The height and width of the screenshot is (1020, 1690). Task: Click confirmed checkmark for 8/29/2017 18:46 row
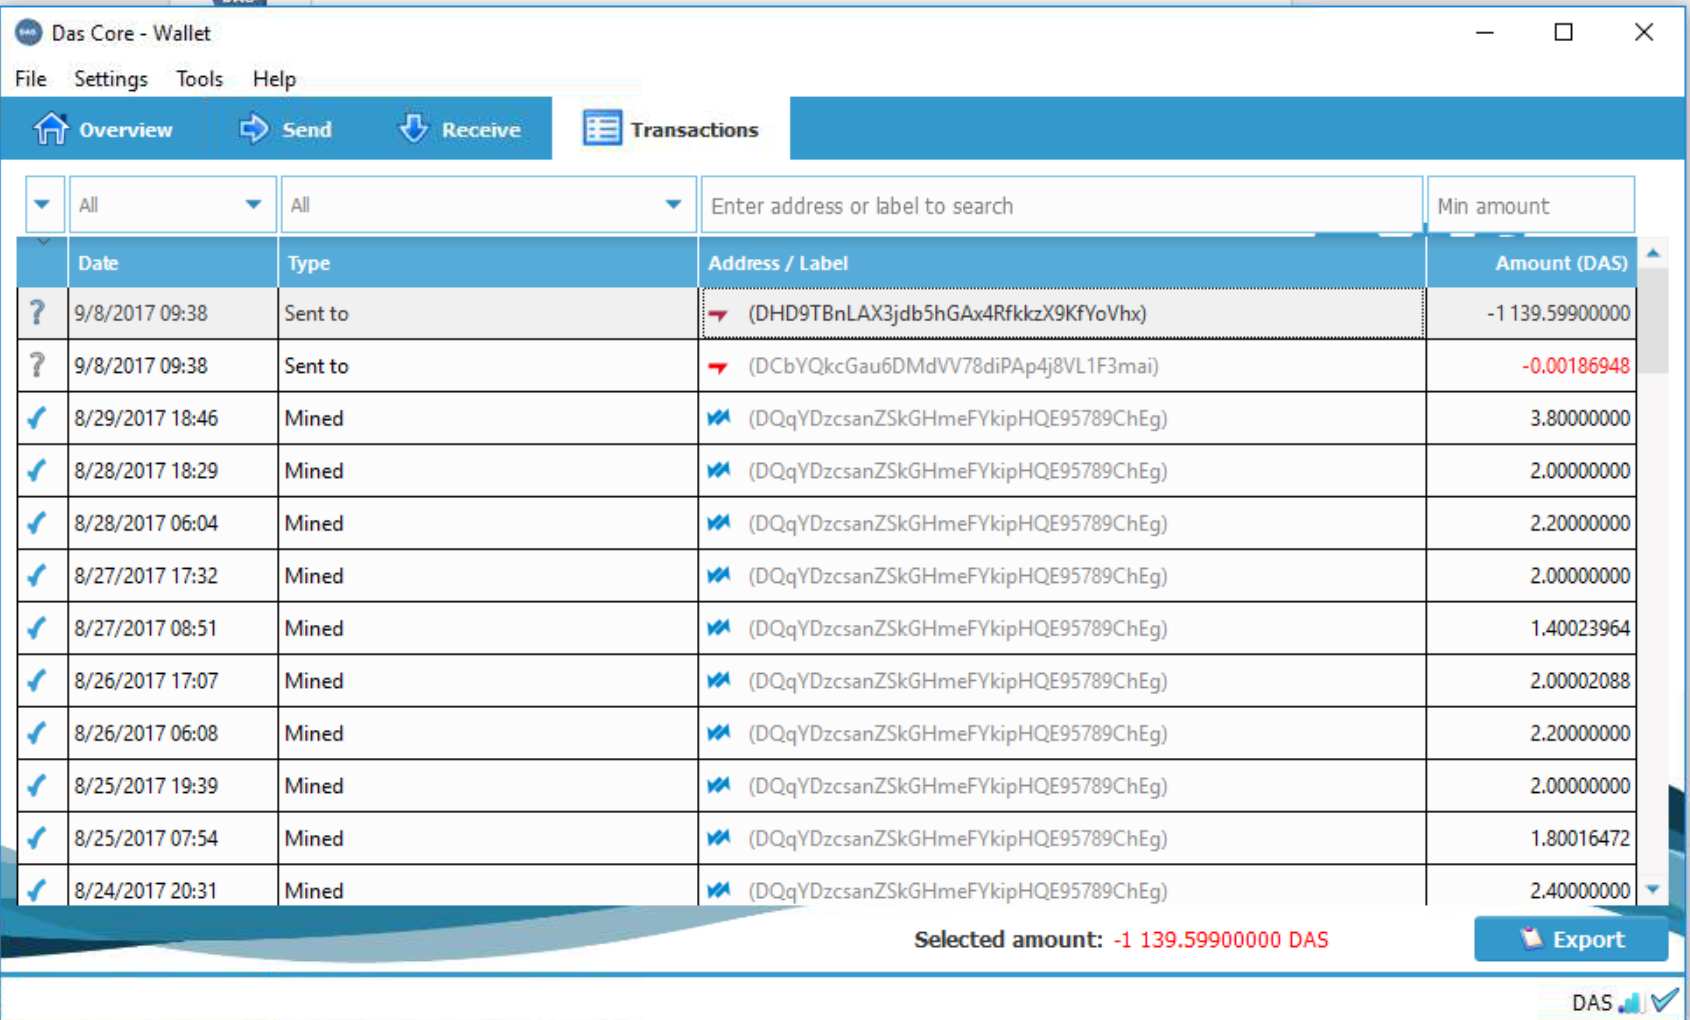pyautogui.click(x=38, y=418)
